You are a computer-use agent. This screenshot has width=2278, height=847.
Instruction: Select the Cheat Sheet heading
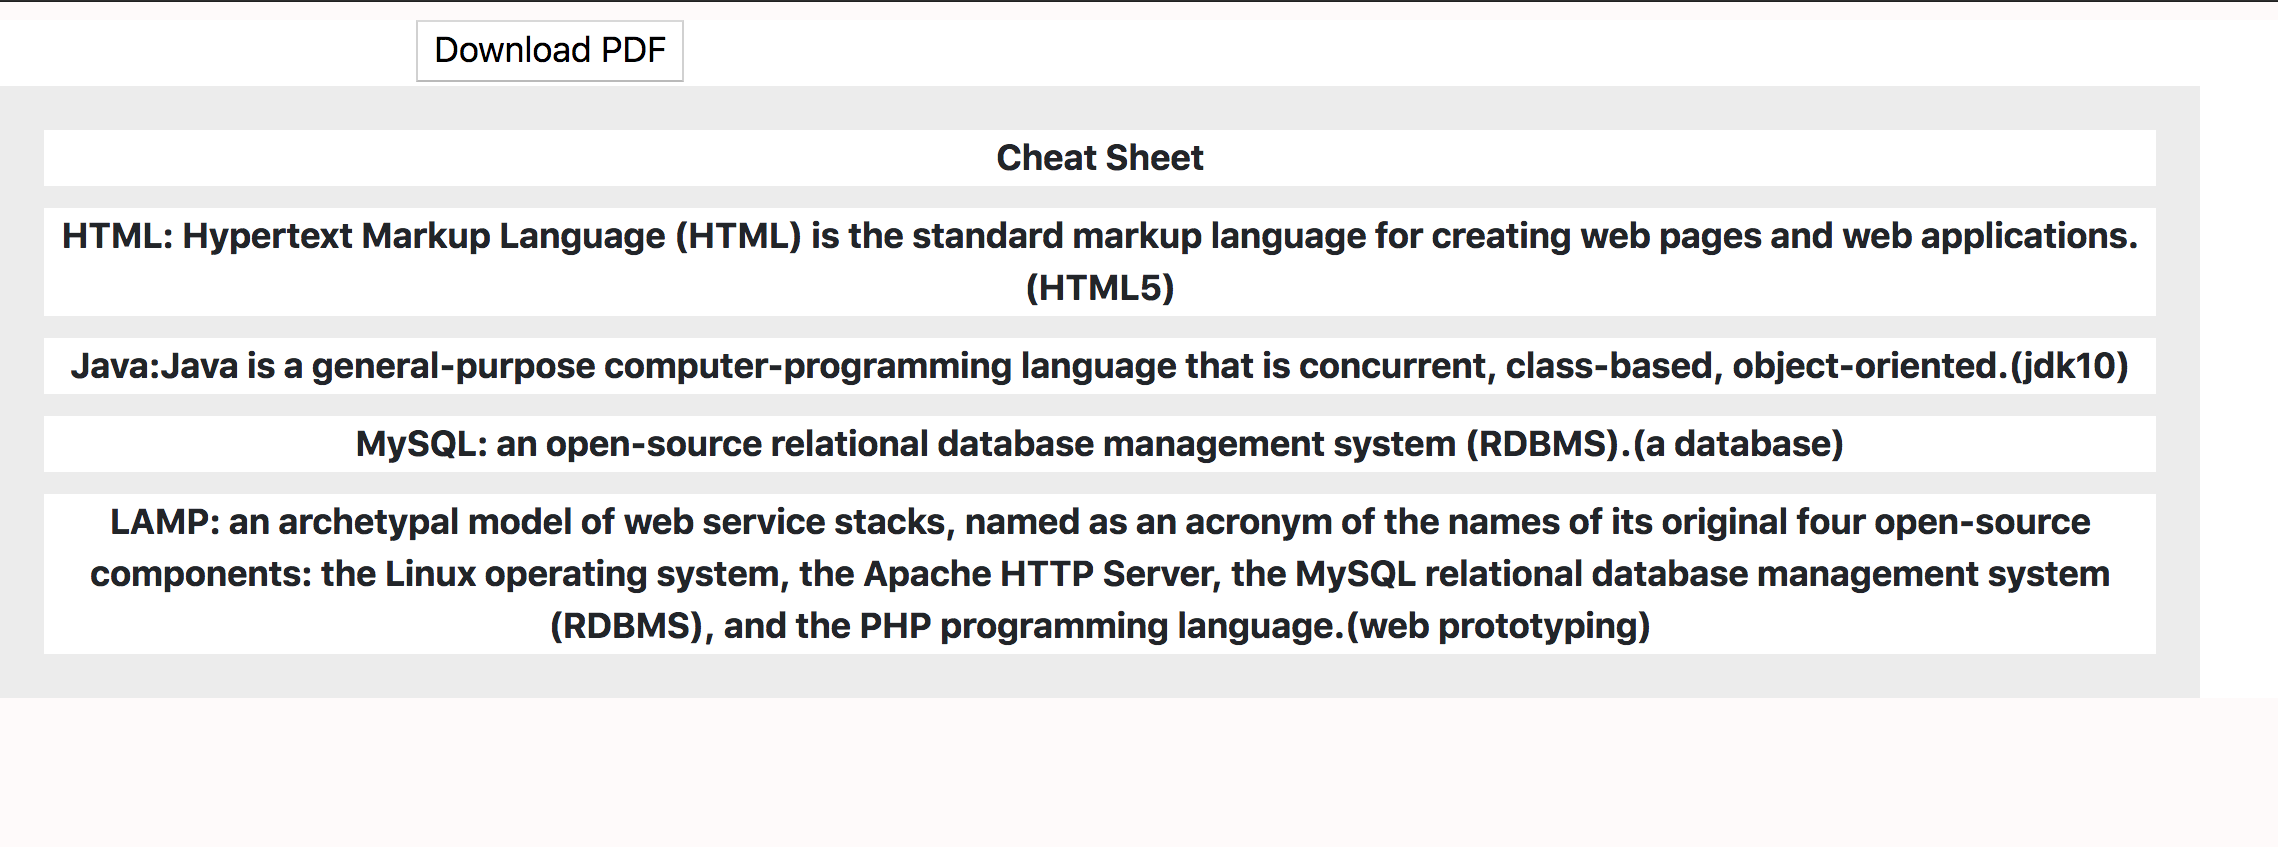pos(1100,158)
